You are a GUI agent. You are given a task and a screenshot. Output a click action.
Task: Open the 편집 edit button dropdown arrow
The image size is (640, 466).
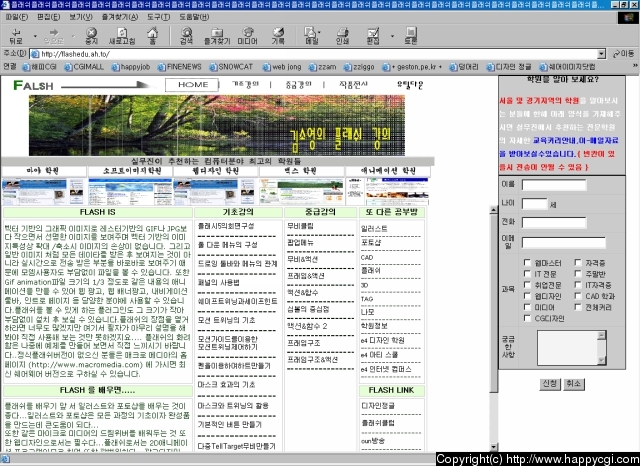[x=392, y=36]
